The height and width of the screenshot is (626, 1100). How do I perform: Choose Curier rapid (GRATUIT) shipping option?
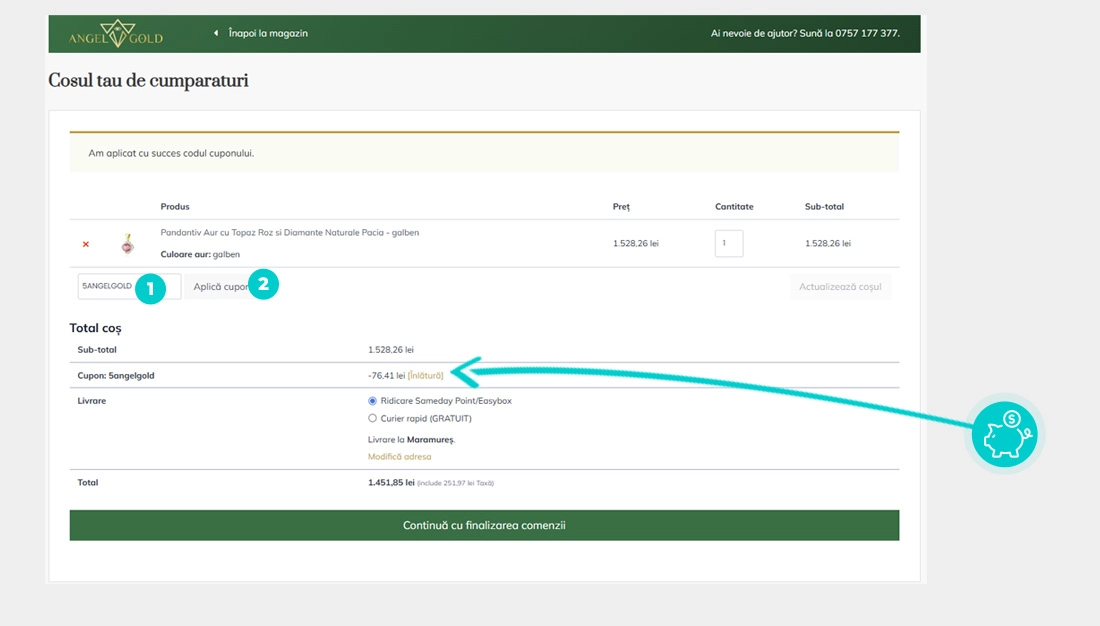[x=373, y=419]
